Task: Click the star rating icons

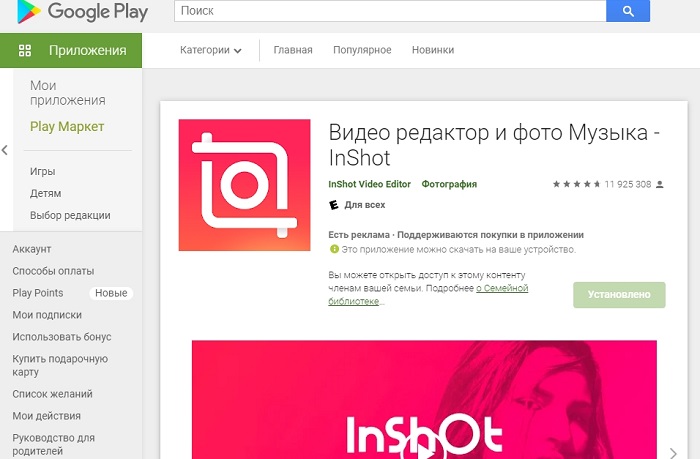Action: coord(576,184)
